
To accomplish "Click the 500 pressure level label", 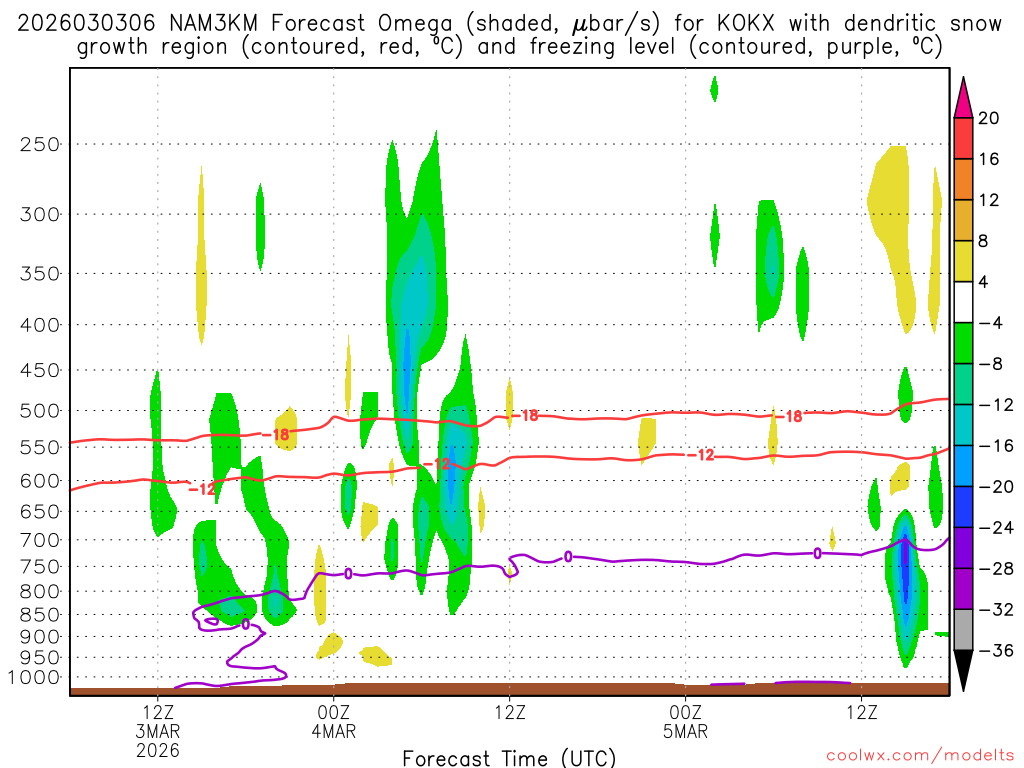I will (40, 411).
